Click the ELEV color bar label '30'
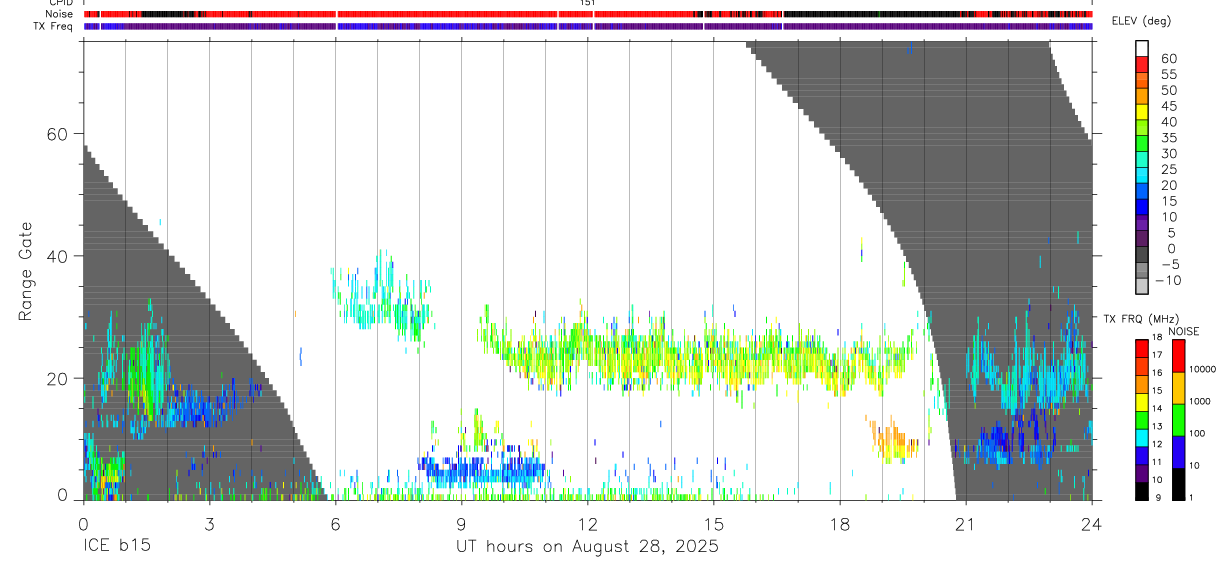This screenshot has width=1228, height=567. point(1168,153)
